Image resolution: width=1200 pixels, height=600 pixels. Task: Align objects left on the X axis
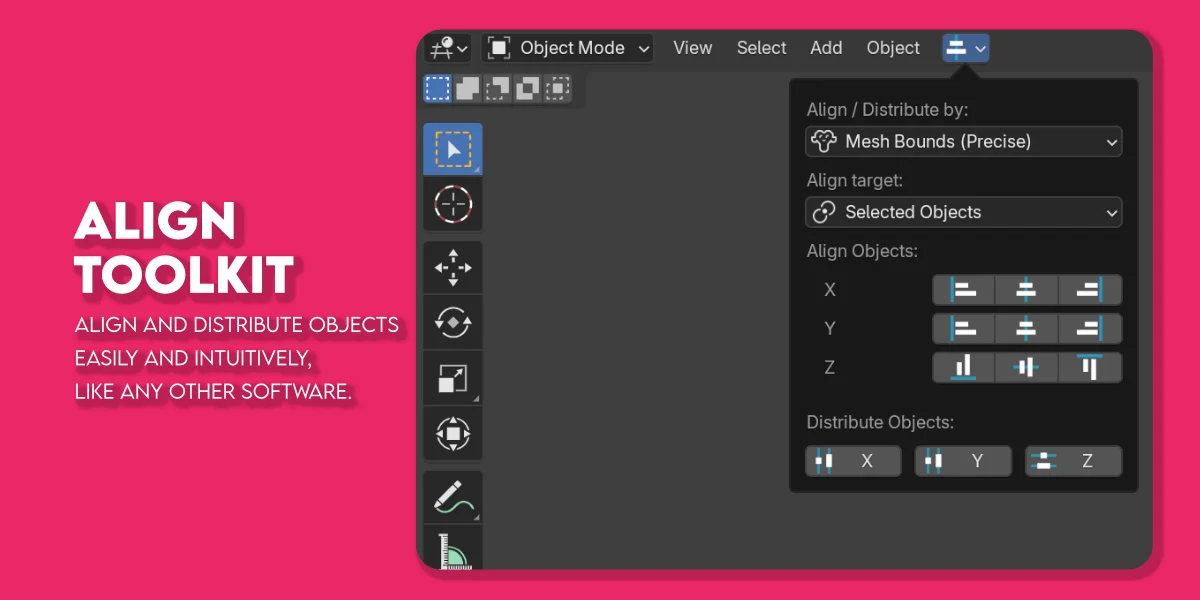point(963,289)
